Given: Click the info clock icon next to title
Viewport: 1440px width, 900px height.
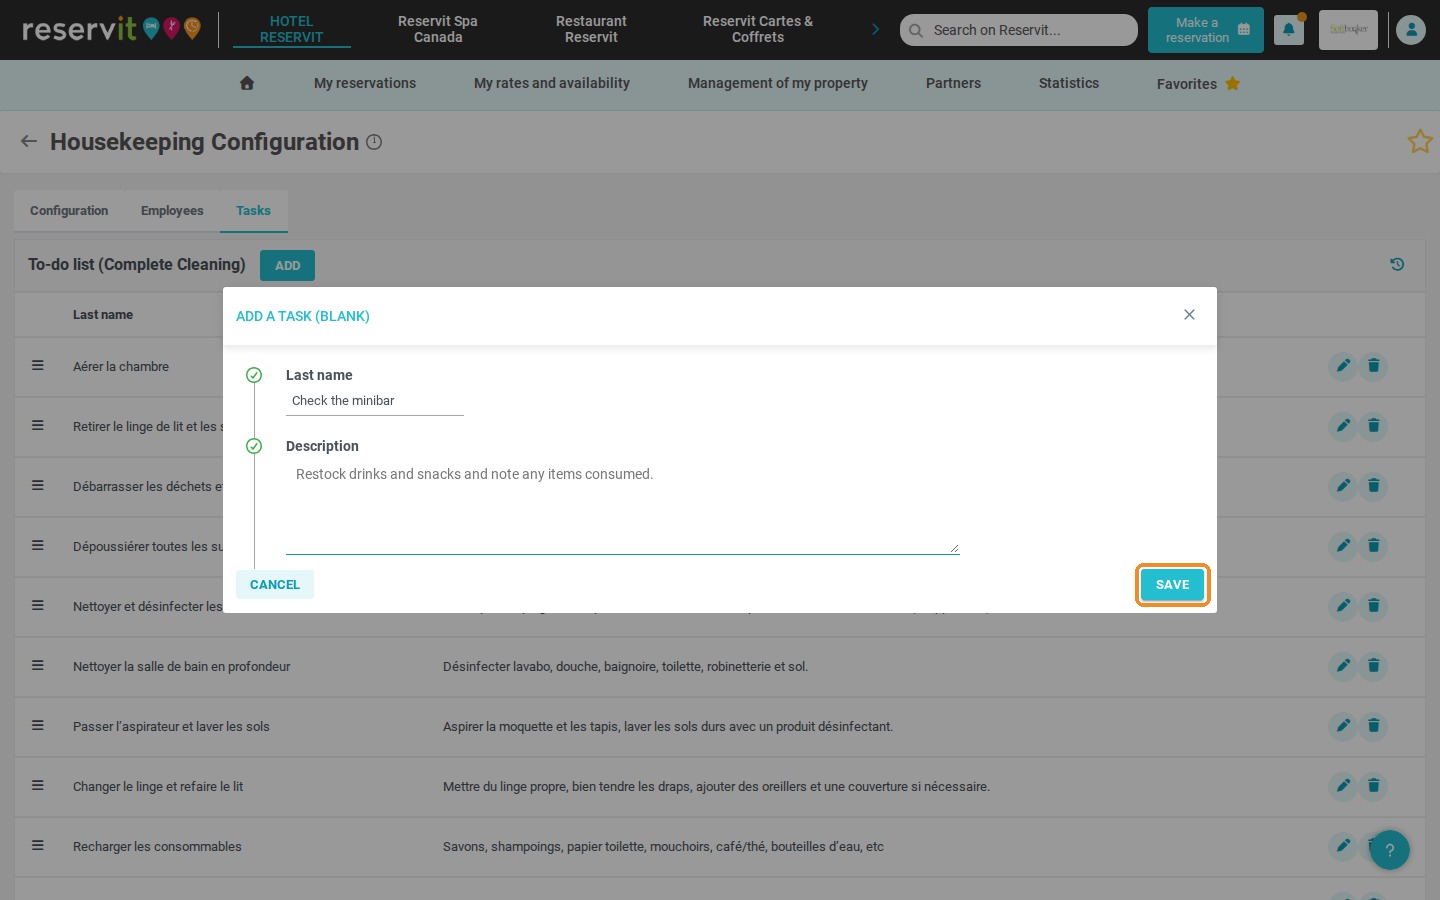Looking at the screenshot, I should [x=374, y=142].
